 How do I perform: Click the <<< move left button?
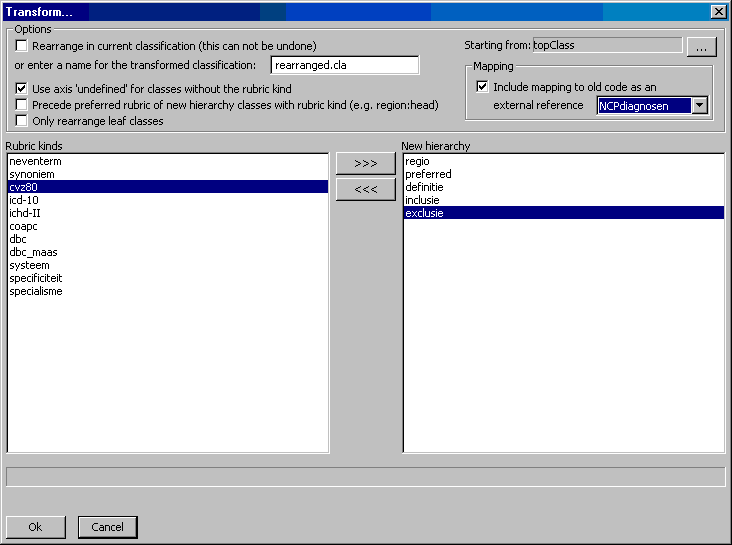[366, 190]
